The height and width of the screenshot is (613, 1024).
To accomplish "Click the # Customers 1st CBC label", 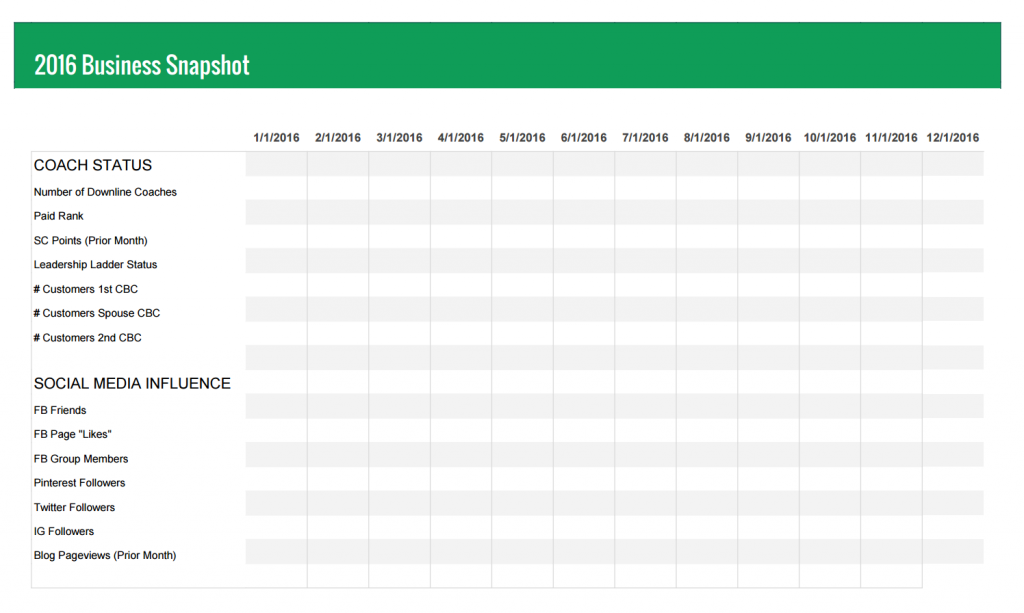I will 86,289.
